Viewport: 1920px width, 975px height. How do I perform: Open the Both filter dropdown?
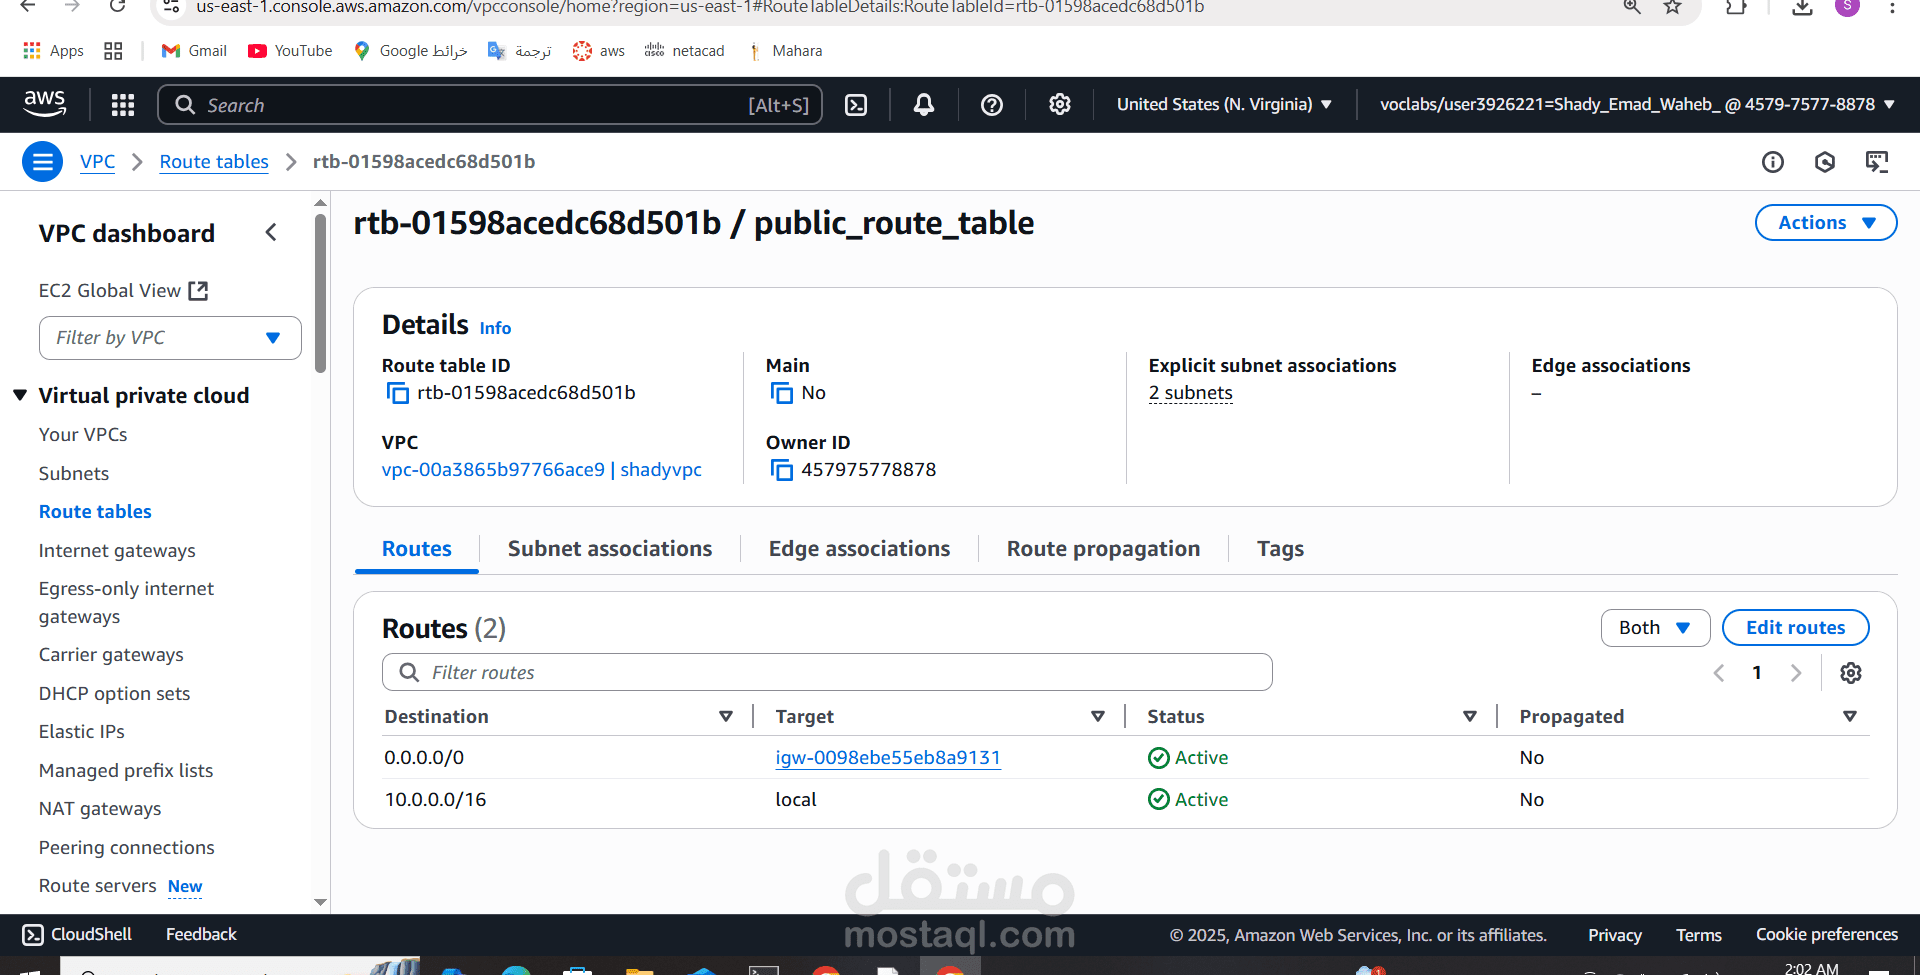click(1655, 628)
